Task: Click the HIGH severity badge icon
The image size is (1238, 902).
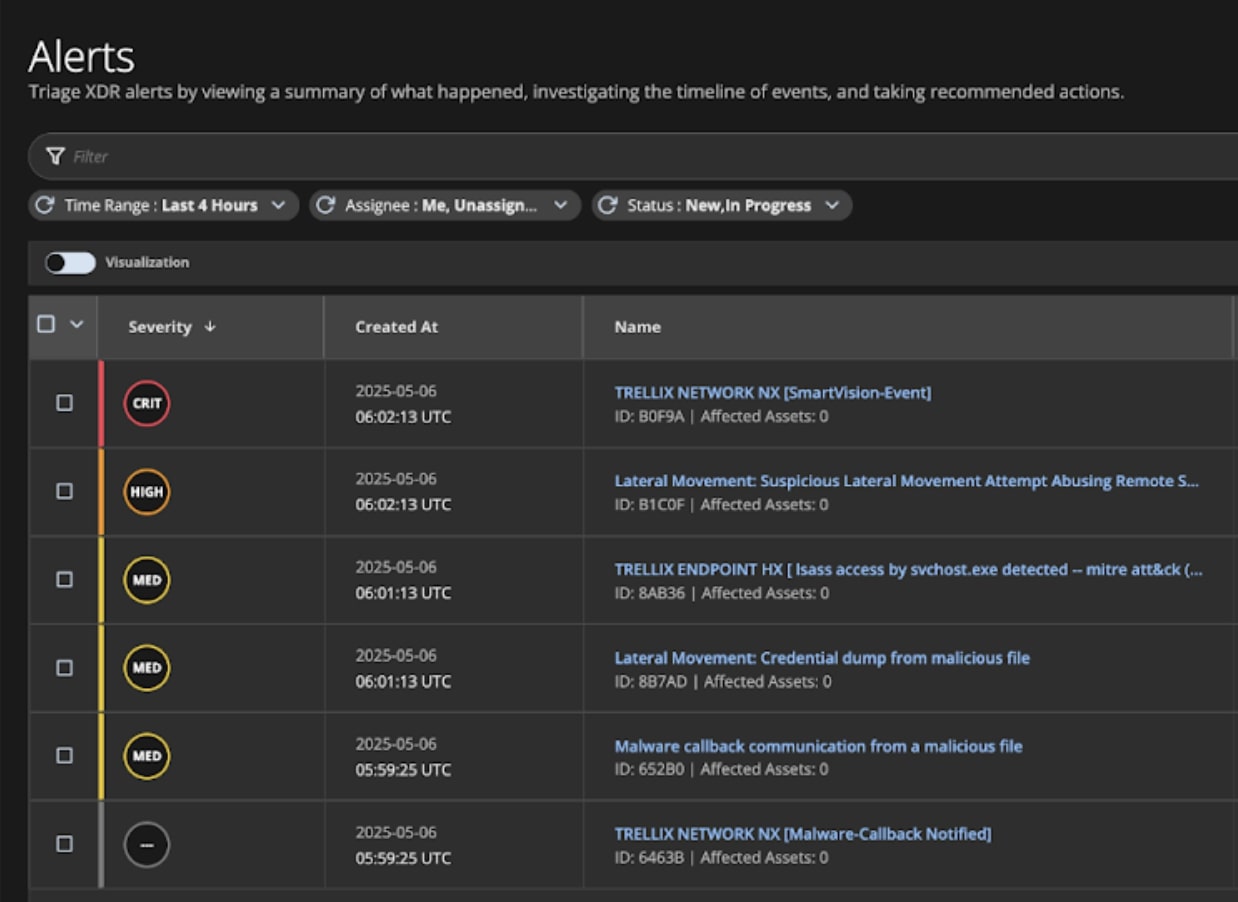Action: [147, 492]
